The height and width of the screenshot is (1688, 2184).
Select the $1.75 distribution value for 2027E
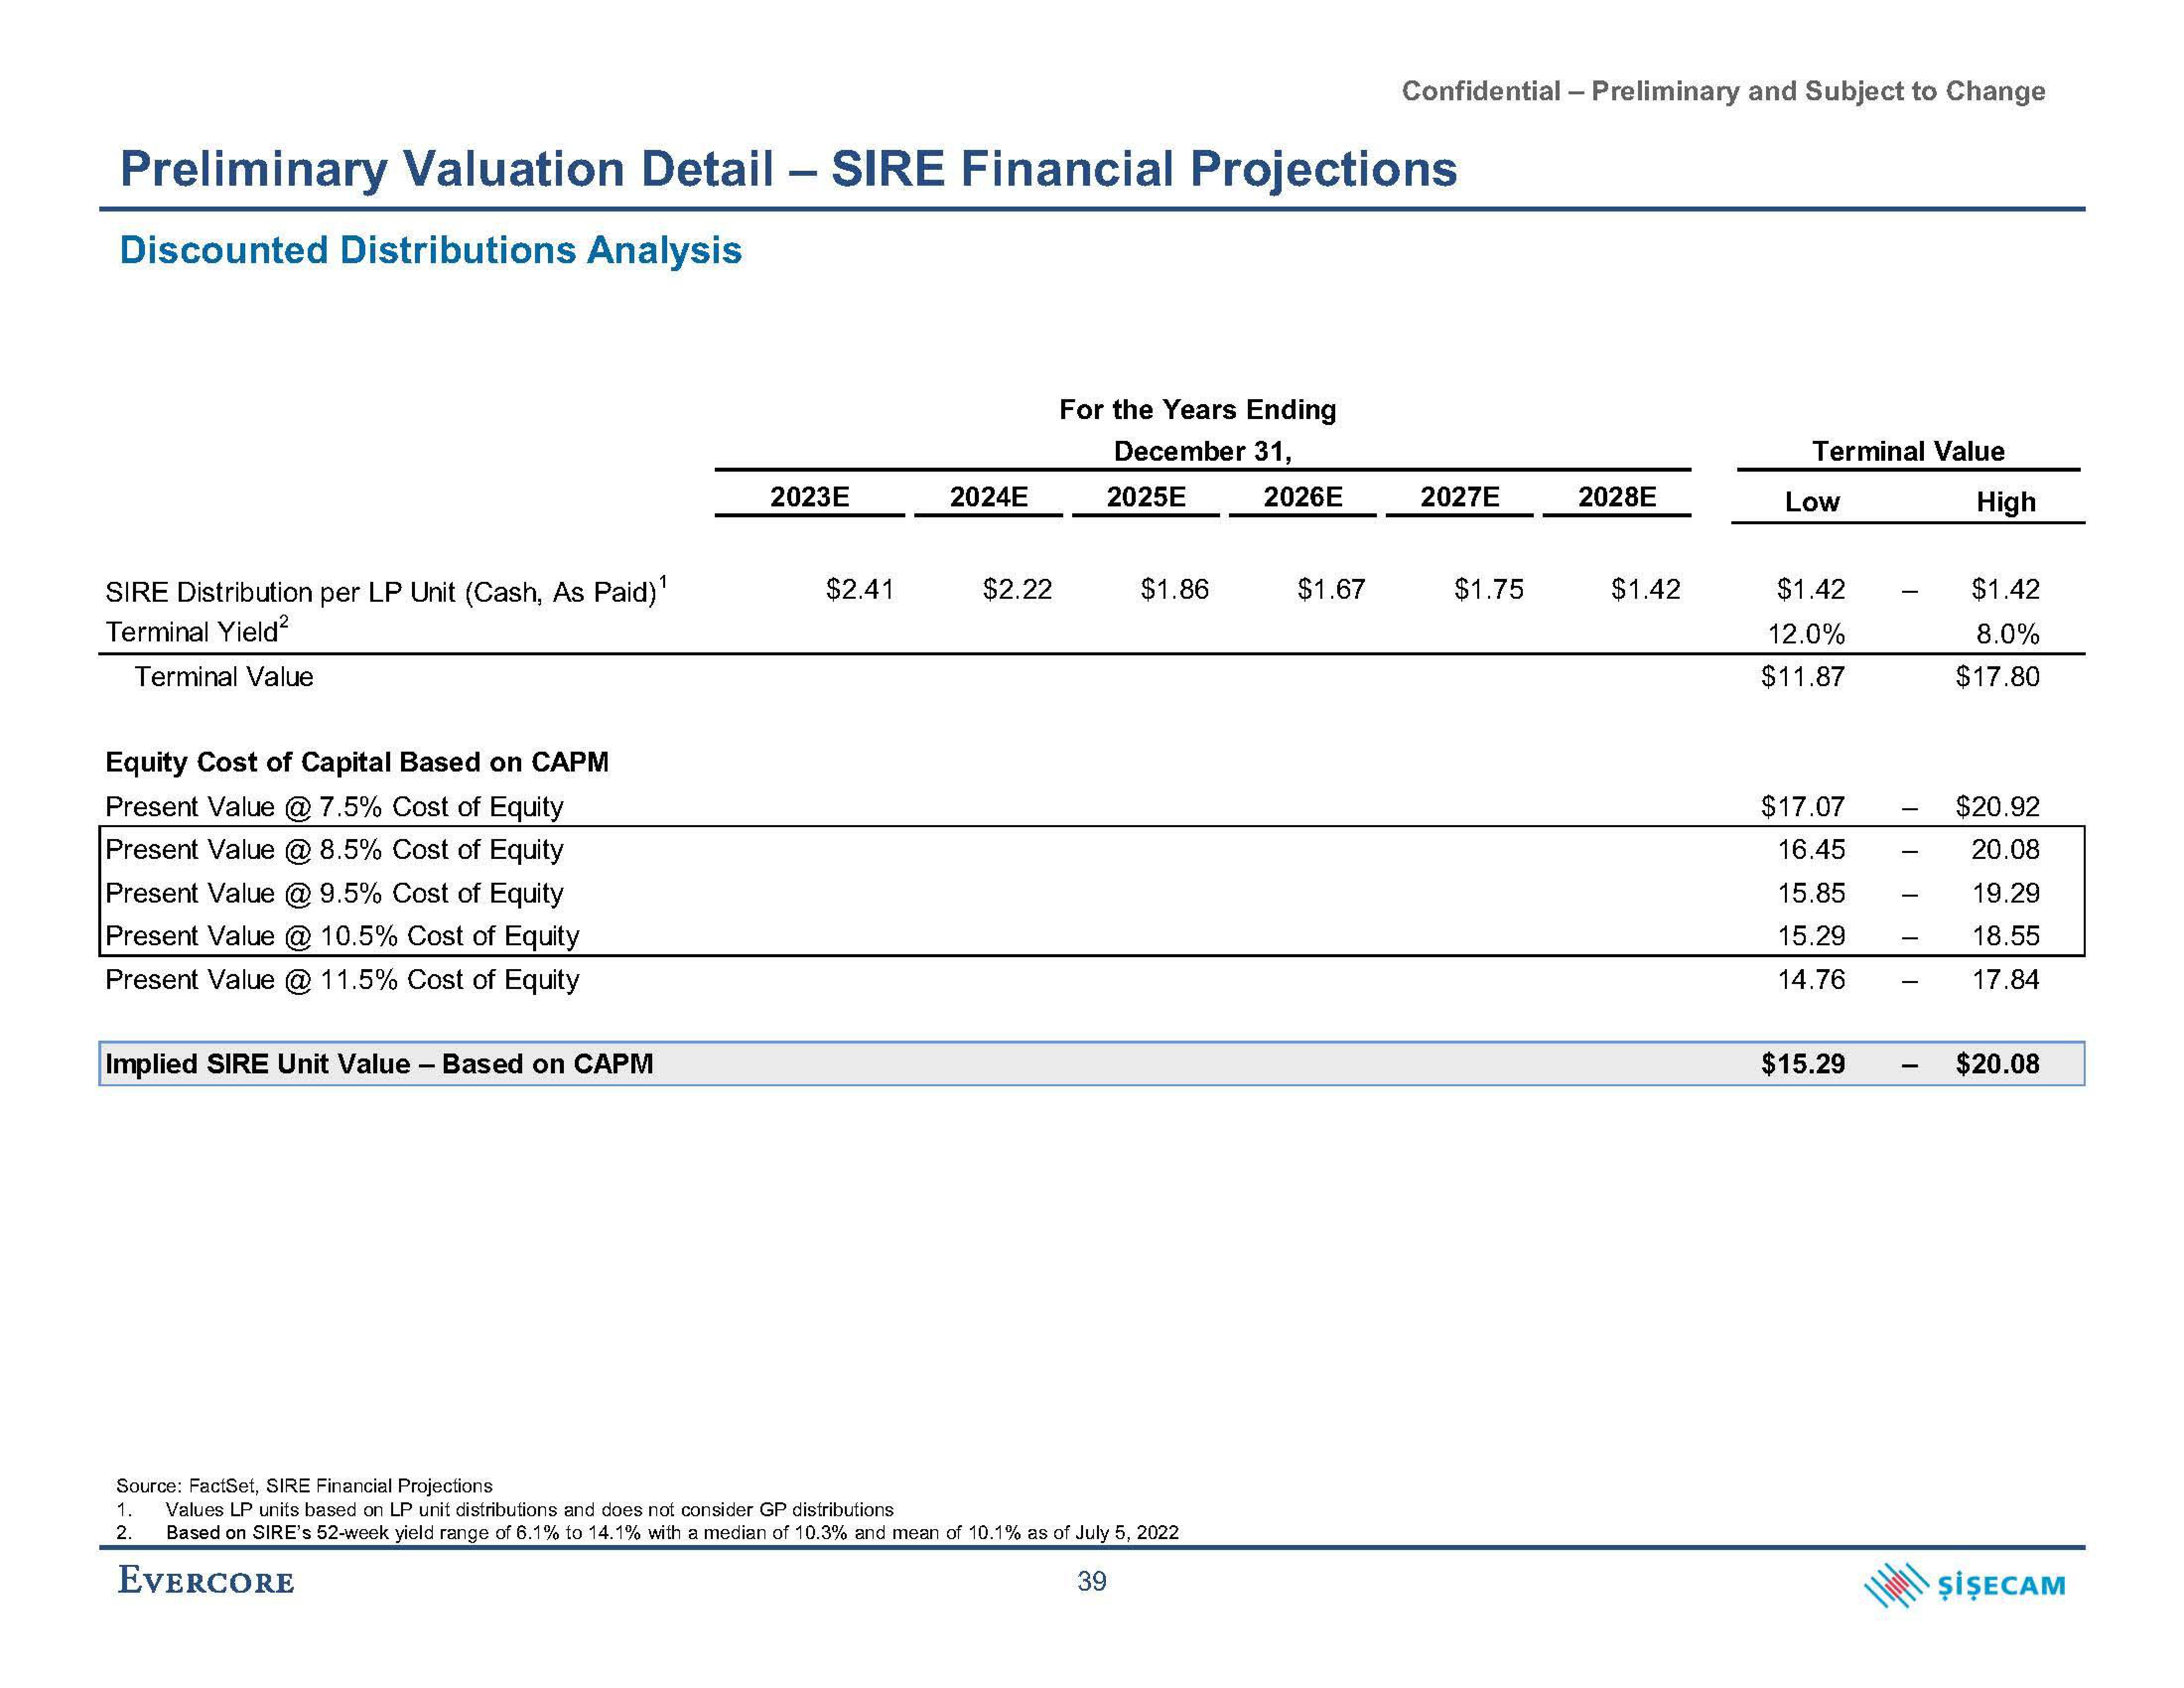[x=1488, y=590]
